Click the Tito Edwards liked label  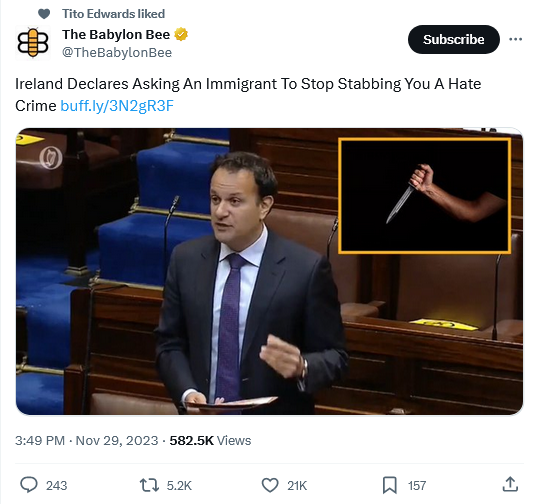(113, 14)
